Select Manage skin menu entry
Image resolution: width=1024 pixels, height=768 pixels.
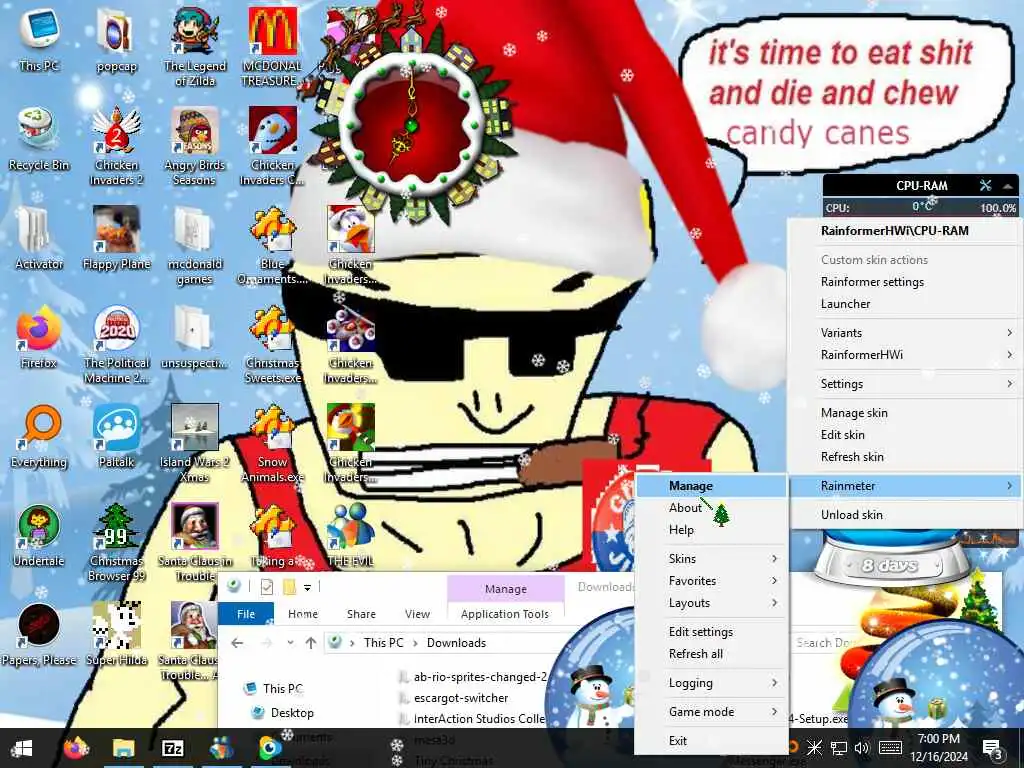tap(905, 413)
